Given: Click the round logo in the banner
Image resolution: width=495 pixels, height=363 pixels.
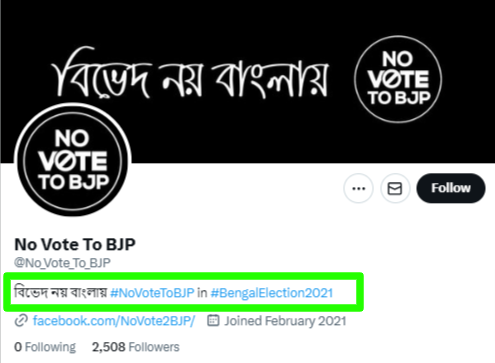Looking at the screenshot, I should point(398,79).
